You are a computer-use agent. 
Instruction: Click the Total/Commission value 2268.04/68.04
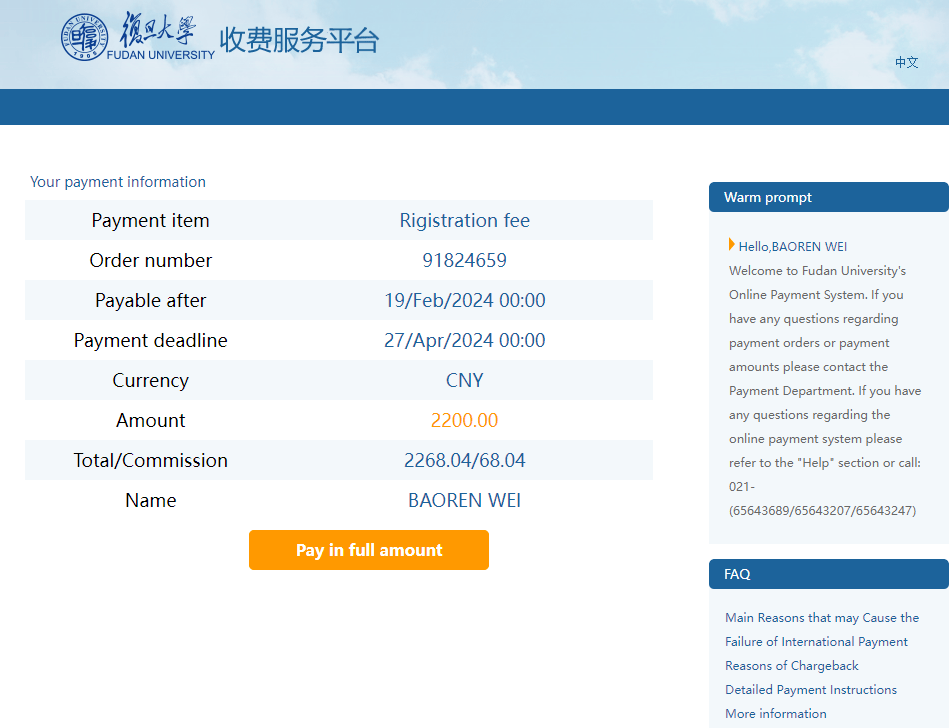point(464,460)
